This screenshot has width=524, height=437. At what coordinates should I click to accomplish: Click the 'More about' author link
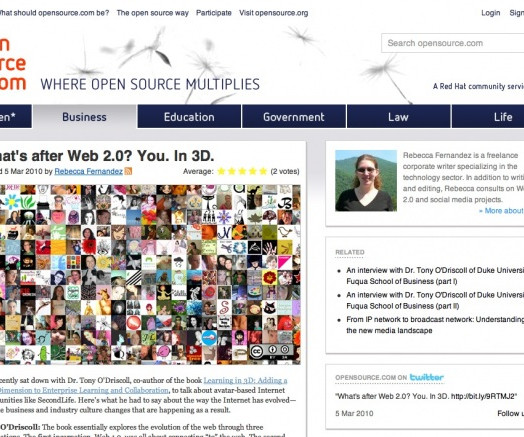click(501, 211)
